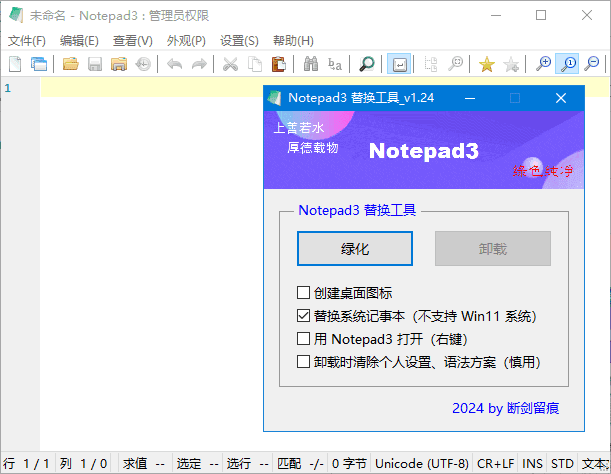Click the Open file folder icon
611x474 pixels.
[x=70, y=64]
